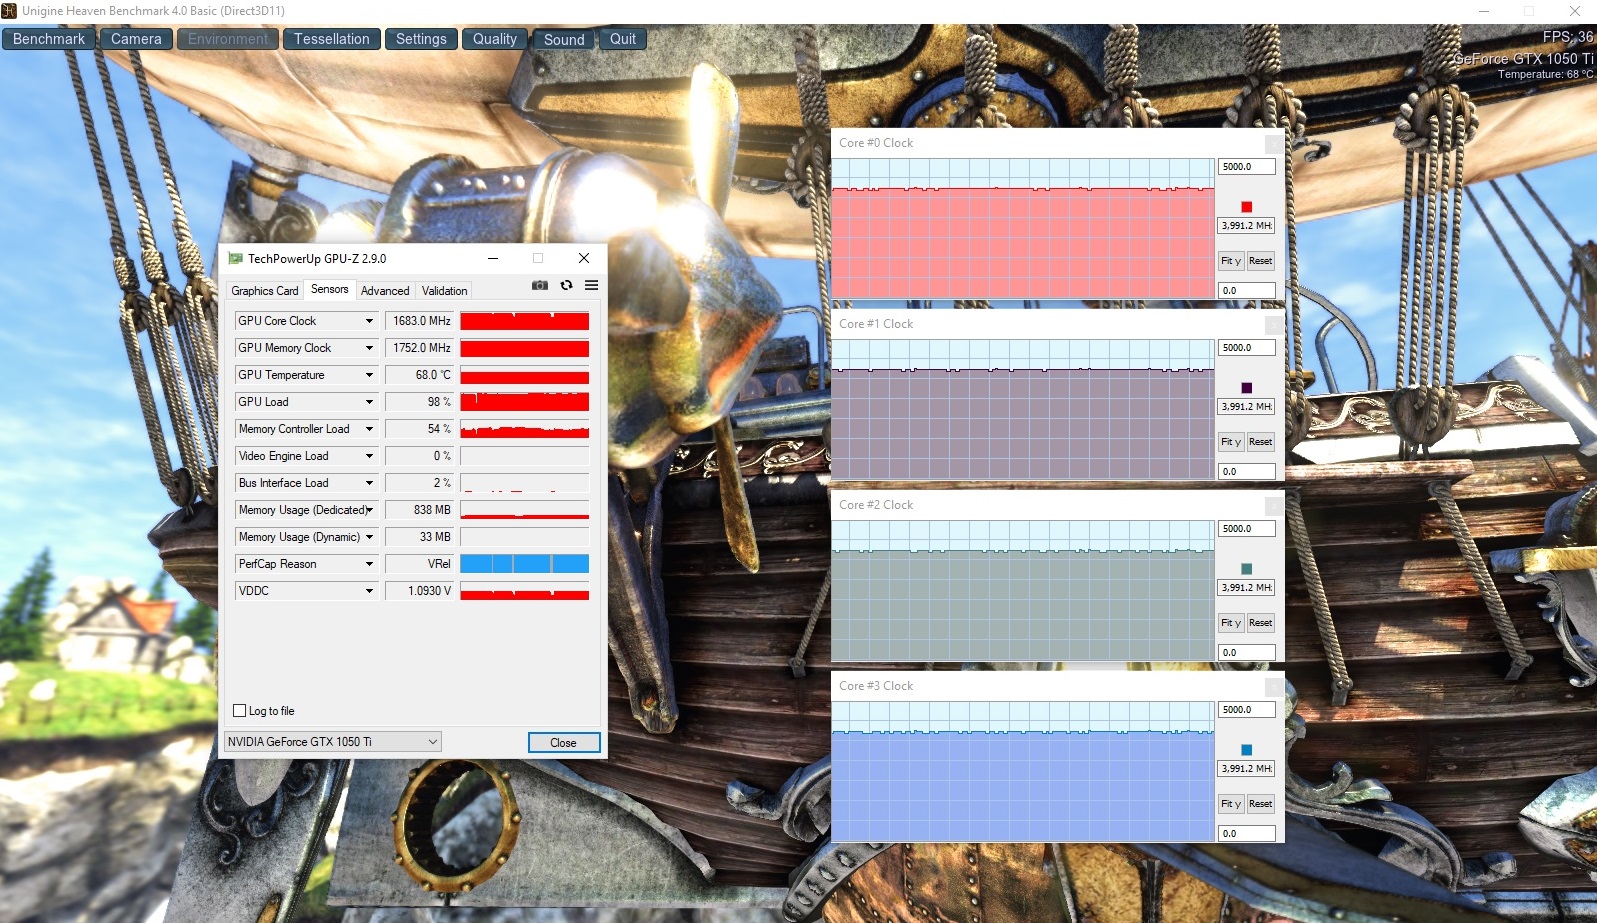This screenshot has height=923, width=1597.
Task: Switch to the Advanced tab
Action: [x=385, y=291]
